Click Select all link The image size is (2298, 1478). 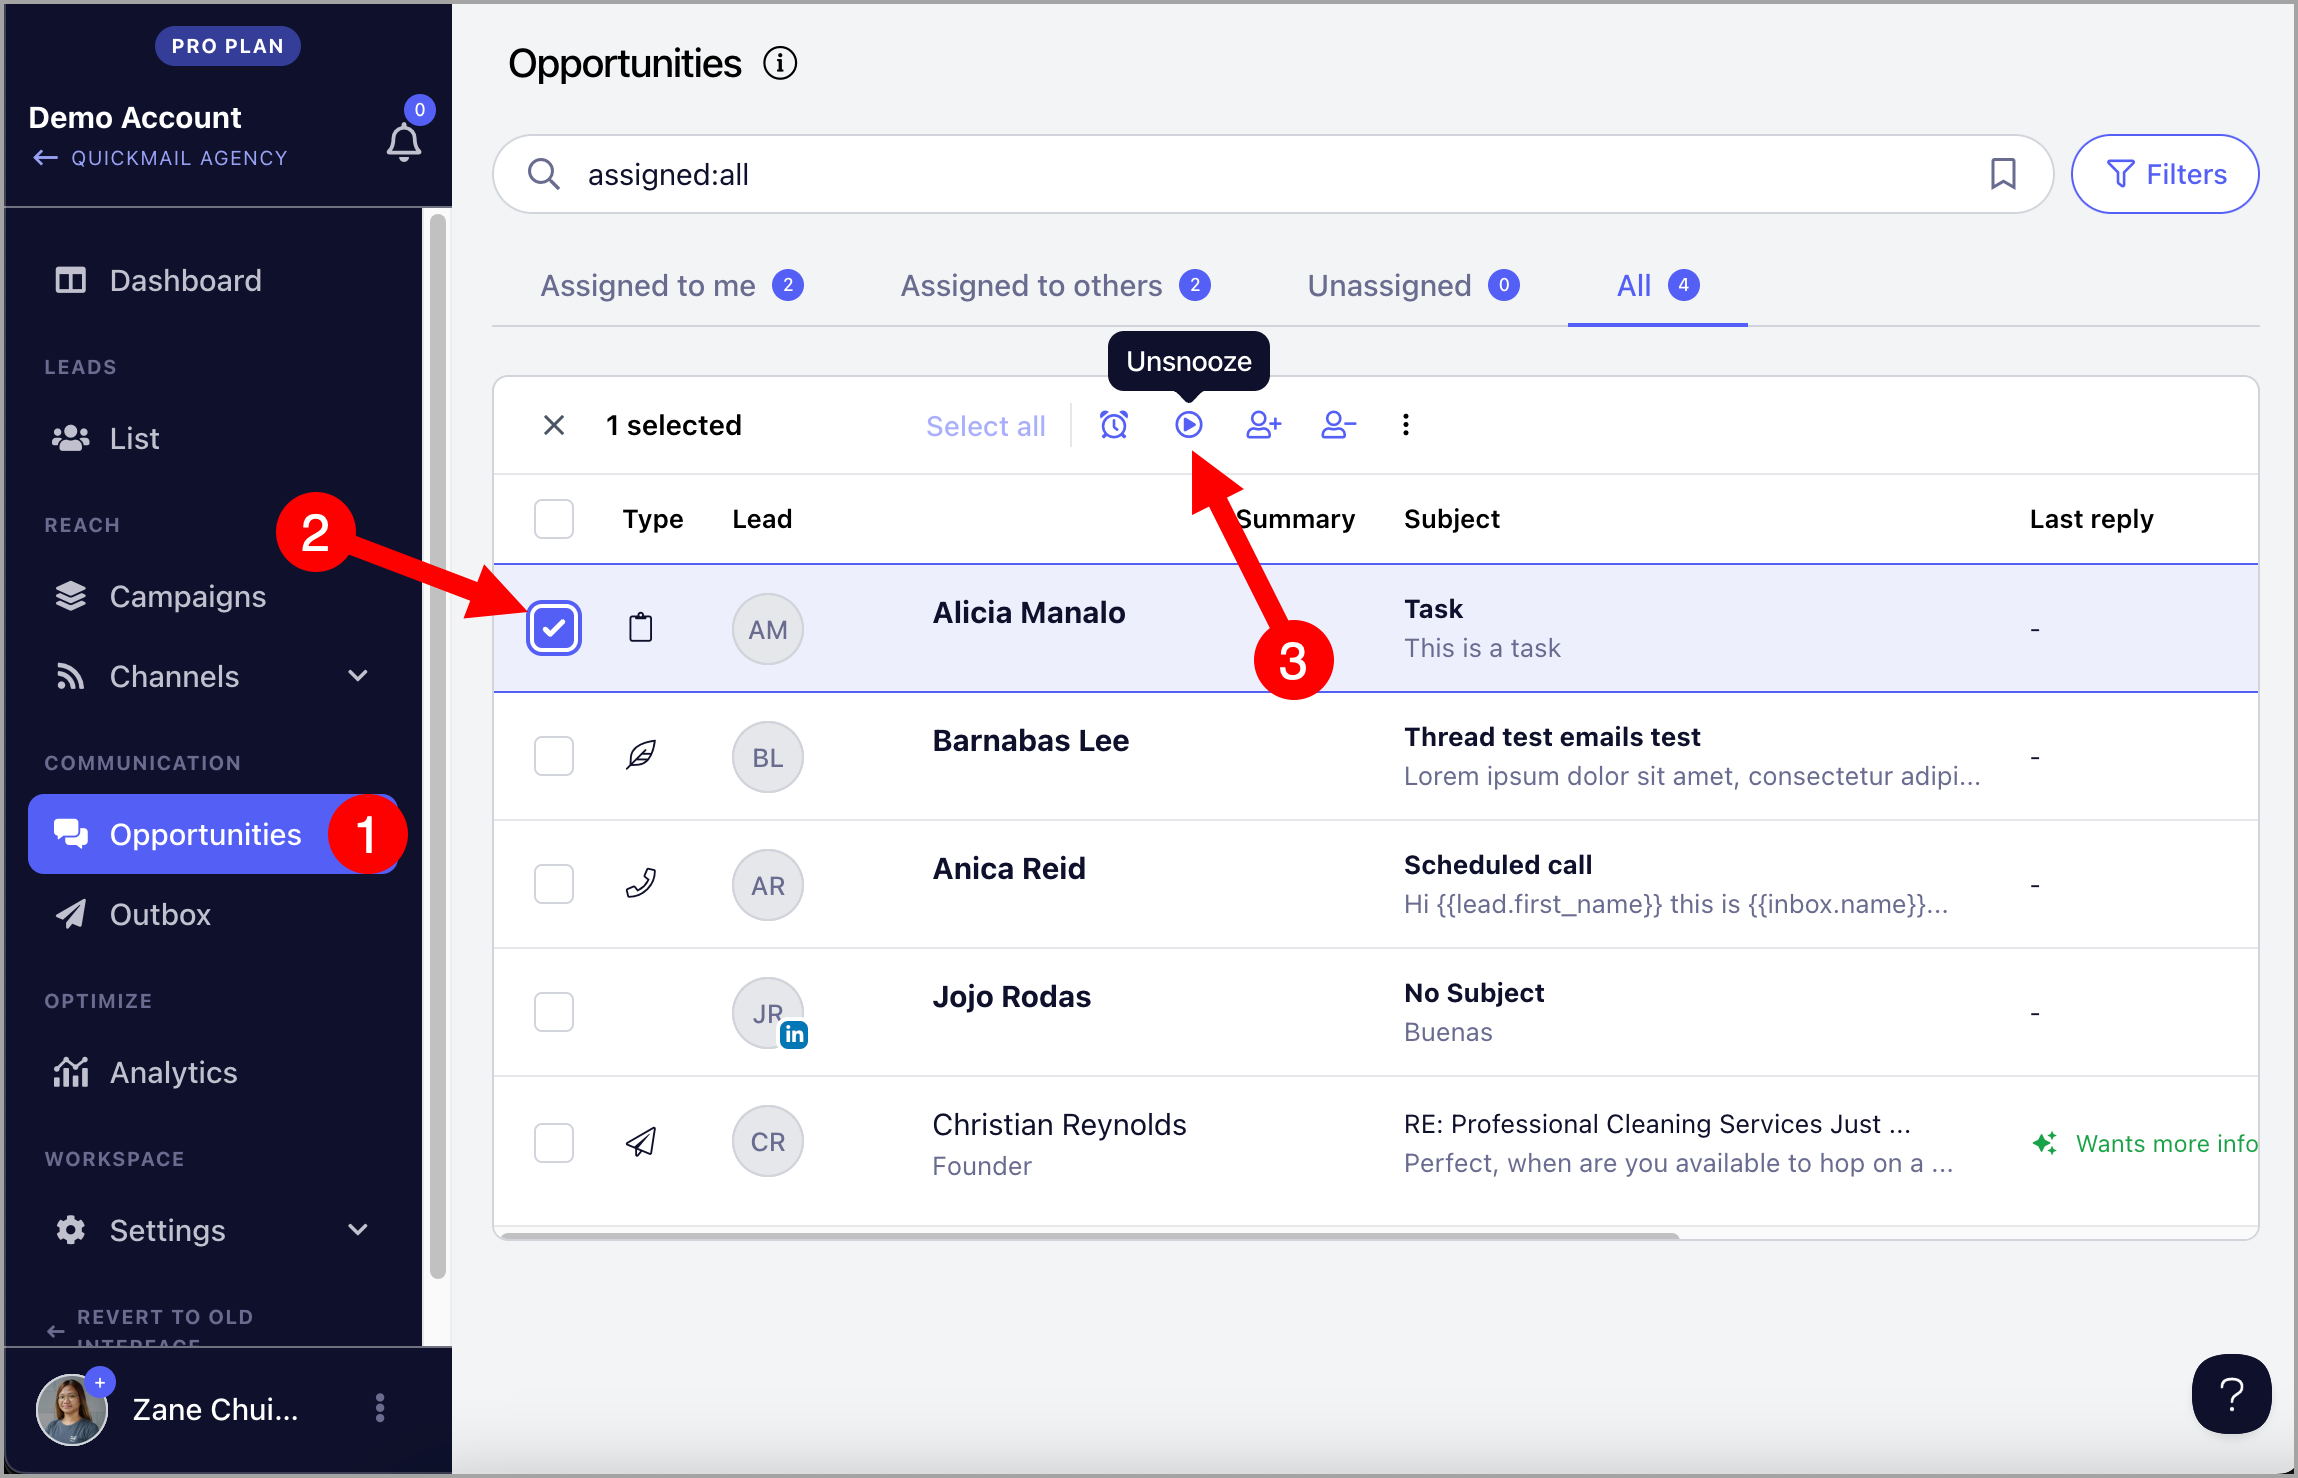point(985,426)
